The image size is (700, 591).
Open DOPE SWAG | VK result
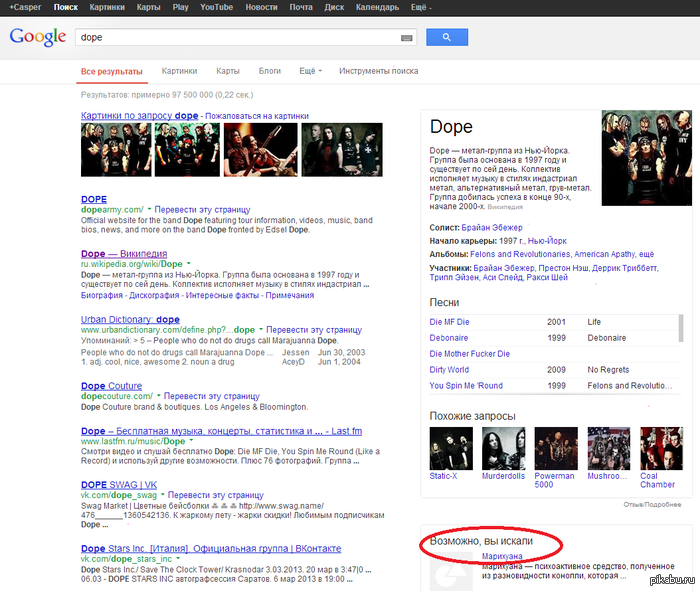tap(119, 485)
